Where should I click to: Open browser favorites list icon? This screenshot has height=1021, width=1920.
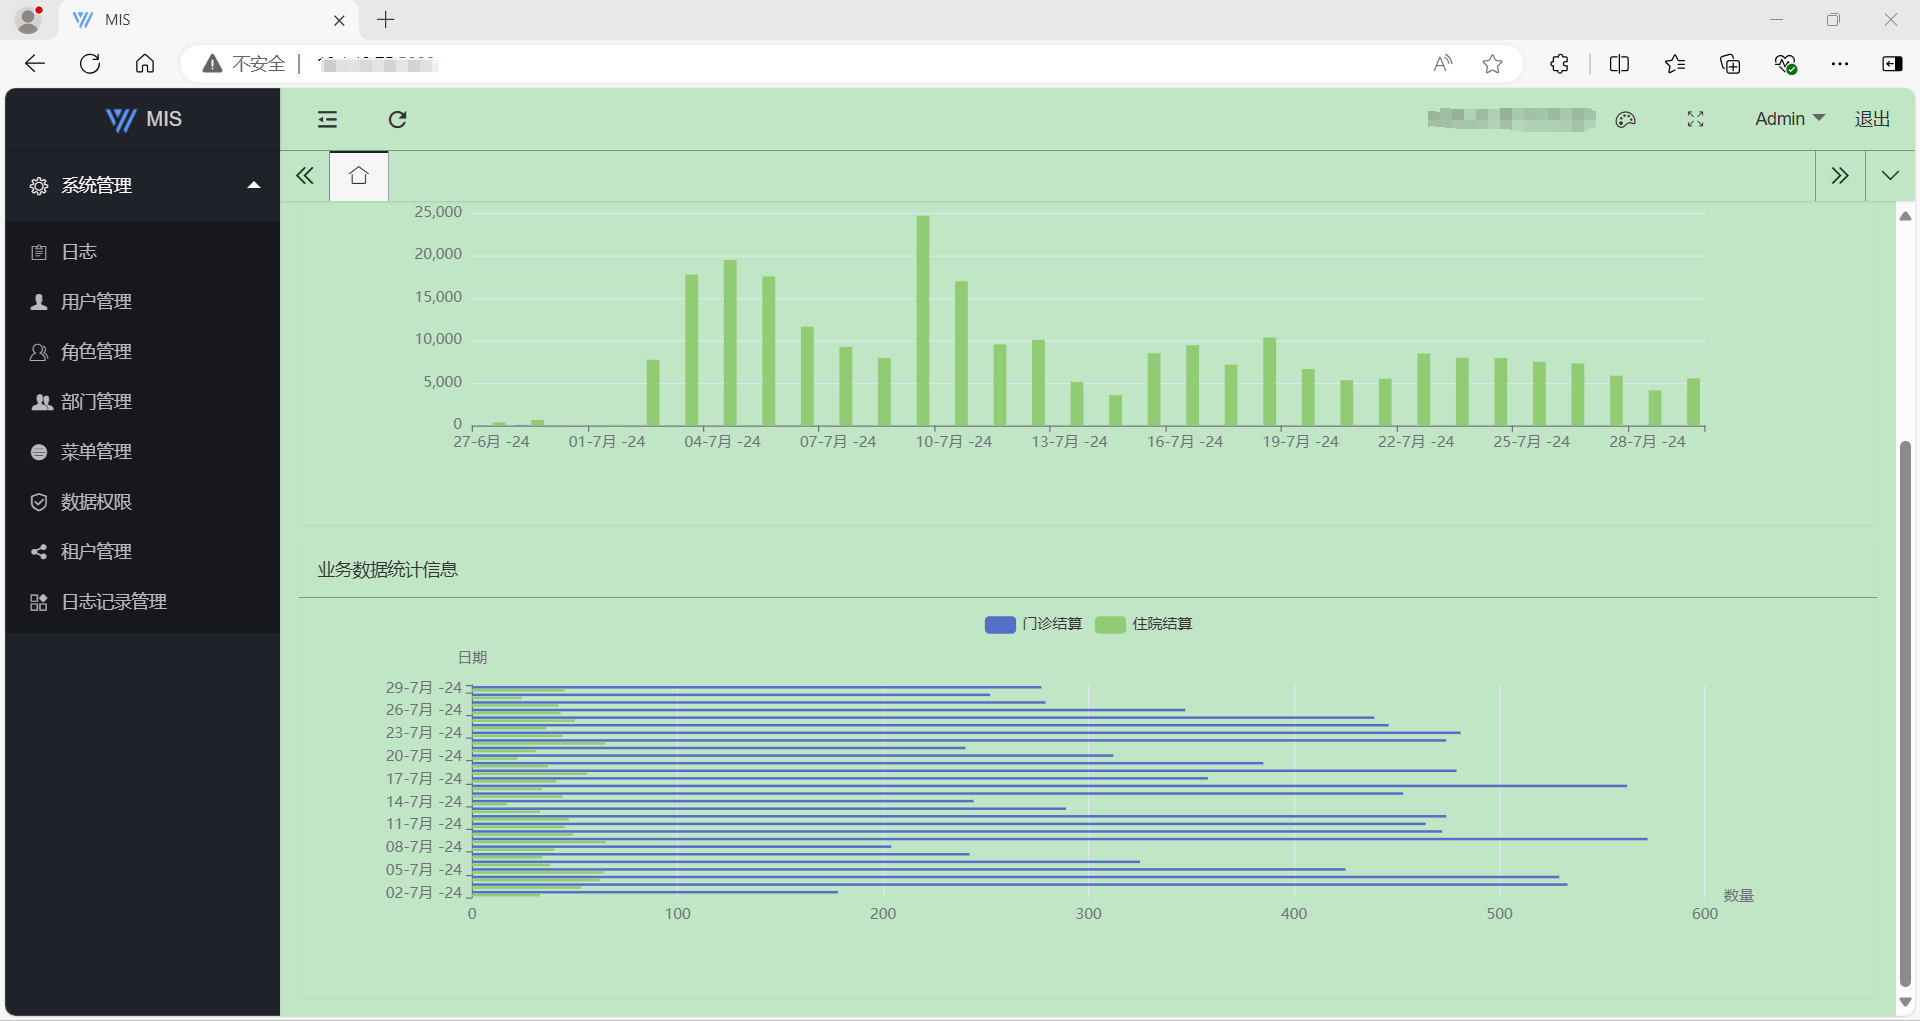1675,64
